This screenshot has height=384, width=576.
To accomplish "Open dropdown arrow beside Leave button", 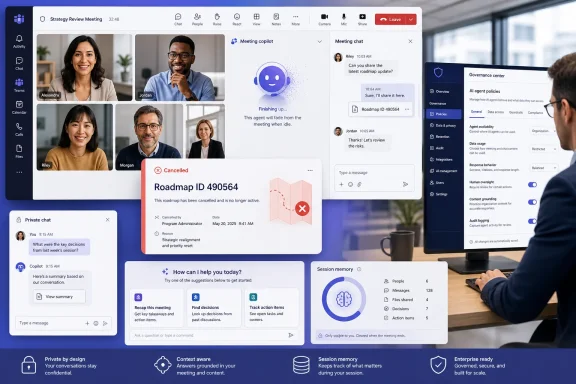I will pyautogui.click(x=411, y=19).
